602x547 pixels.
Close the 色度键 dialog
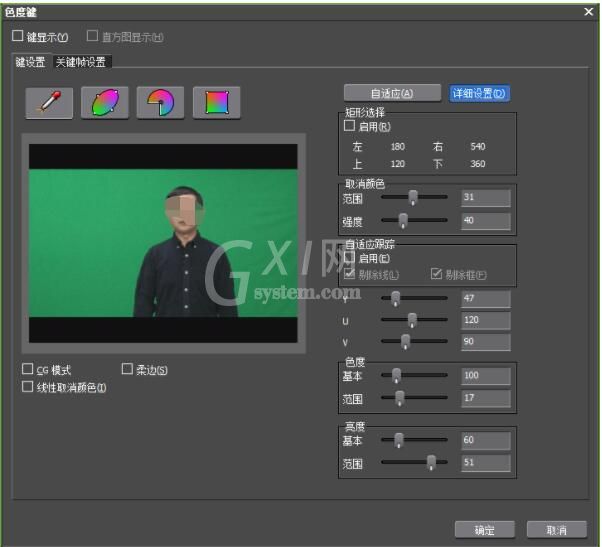[x=589, y=12]
